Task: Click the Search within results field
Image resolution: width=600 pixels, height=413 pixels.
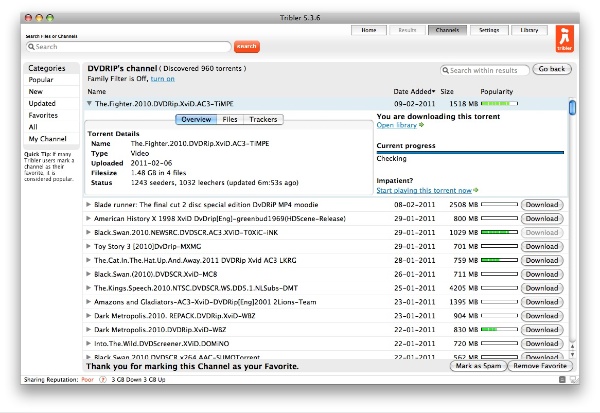Action: (x=485, y=70)
